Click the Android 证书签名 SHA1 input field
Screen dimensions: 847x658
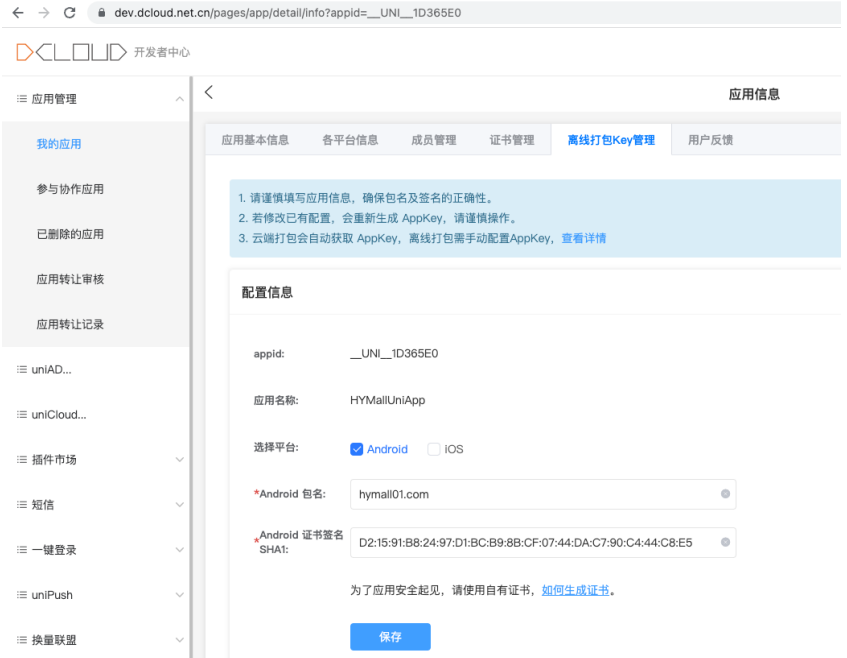543,542
